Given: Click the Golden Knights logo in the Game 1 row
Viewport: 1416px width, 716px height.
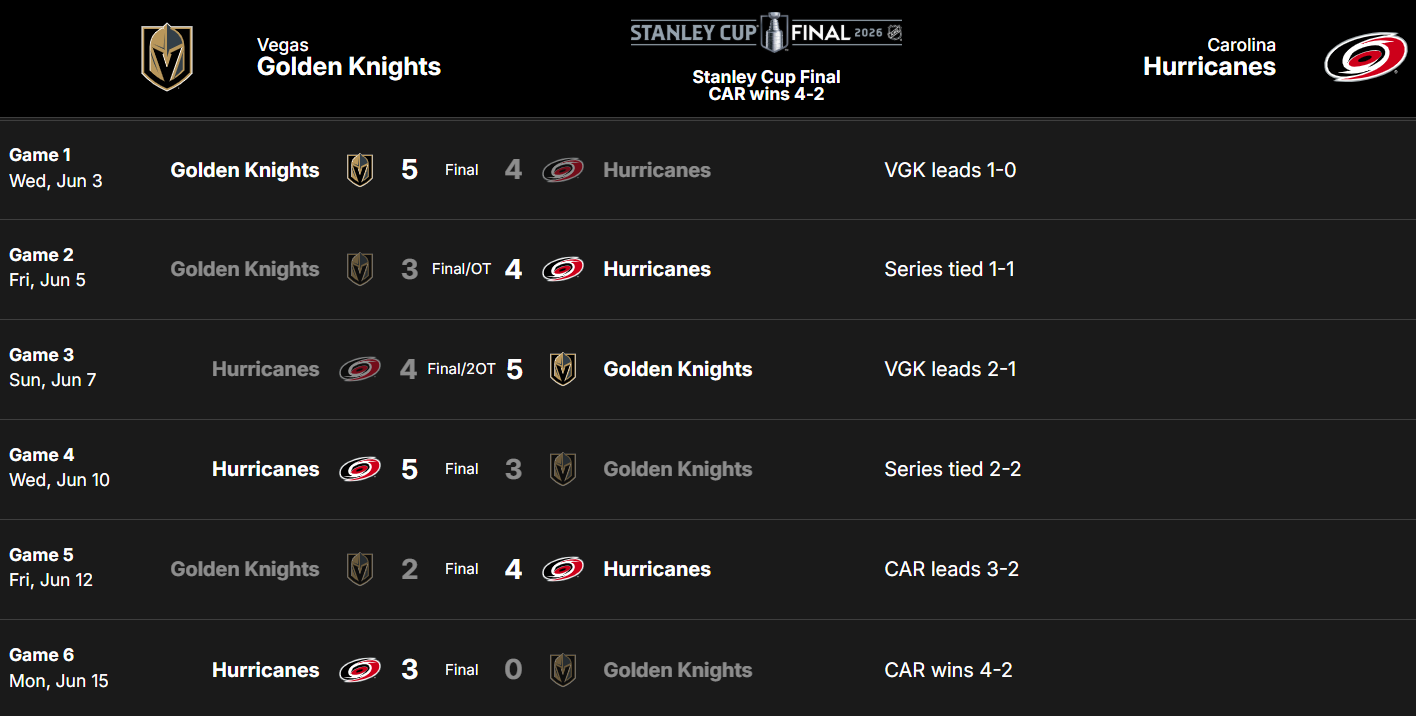Looking at the screenshot, I should pos(360,170).
